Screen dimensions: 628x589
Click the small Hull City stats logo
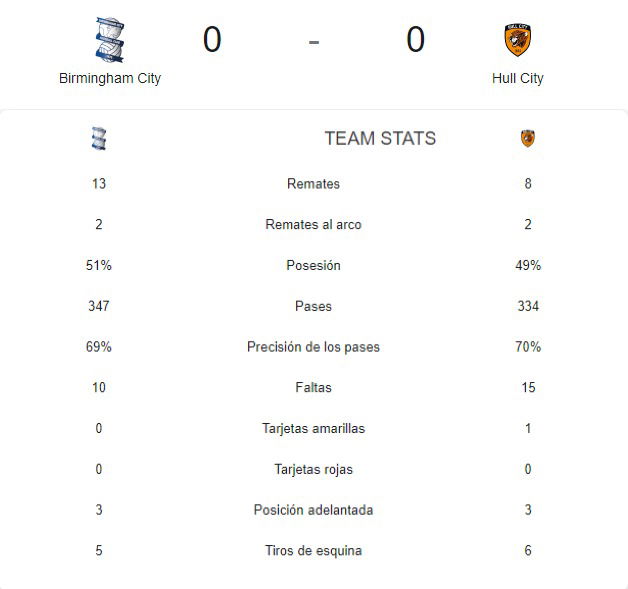(x=528, y=139)
